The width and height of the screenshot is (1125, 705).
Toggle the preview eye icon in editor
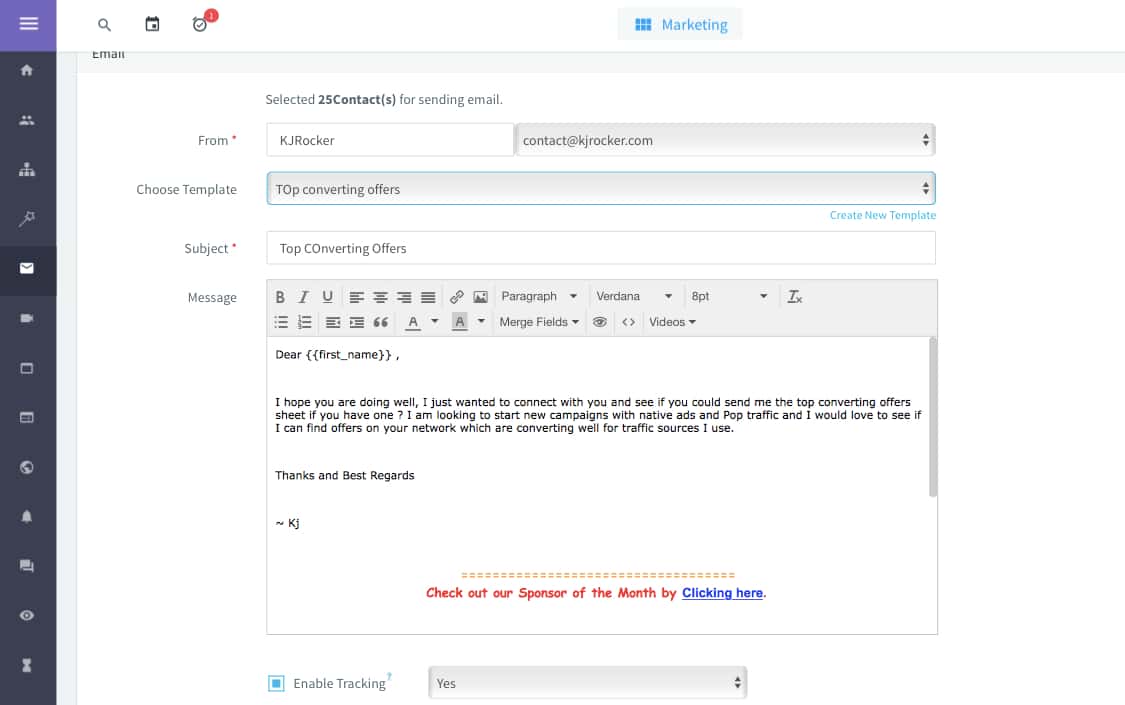600,322
